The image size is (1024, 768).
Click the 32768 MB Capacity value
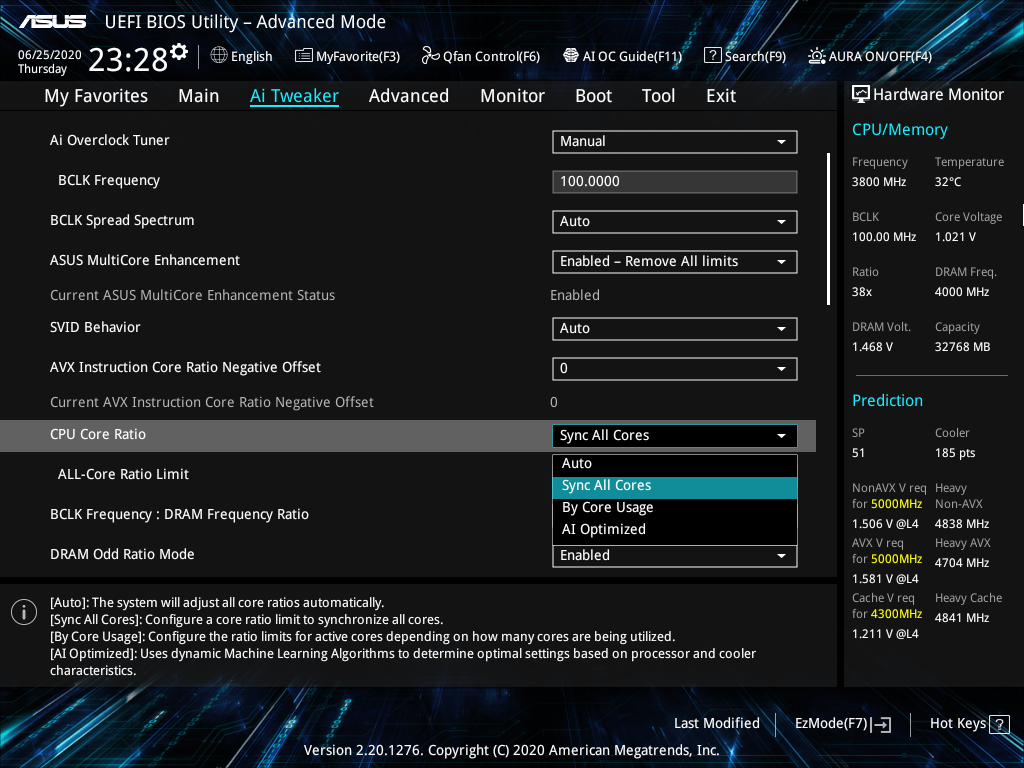click(x=963, y=347)
